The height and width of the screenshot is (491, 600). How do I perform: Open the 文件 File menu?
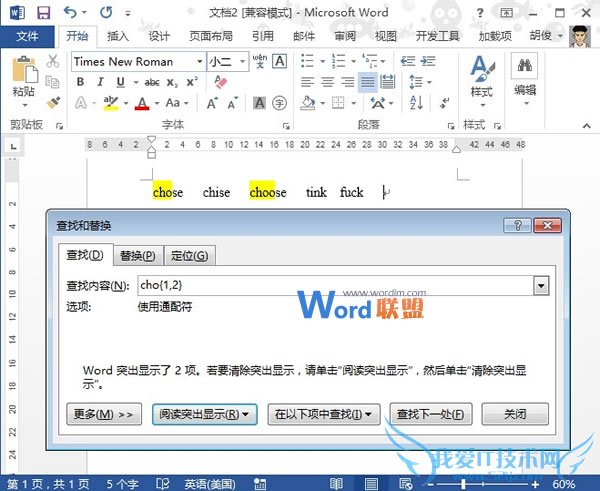tap(27, 36)
